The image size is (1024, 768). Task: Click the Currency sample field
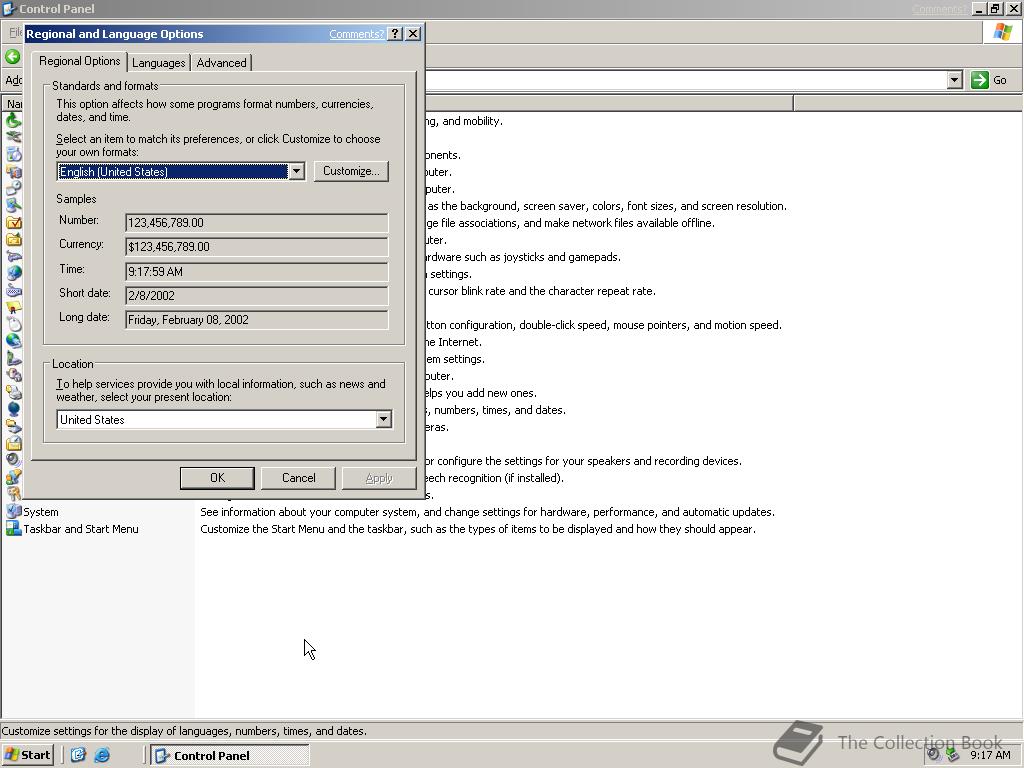tap(257, 247)
